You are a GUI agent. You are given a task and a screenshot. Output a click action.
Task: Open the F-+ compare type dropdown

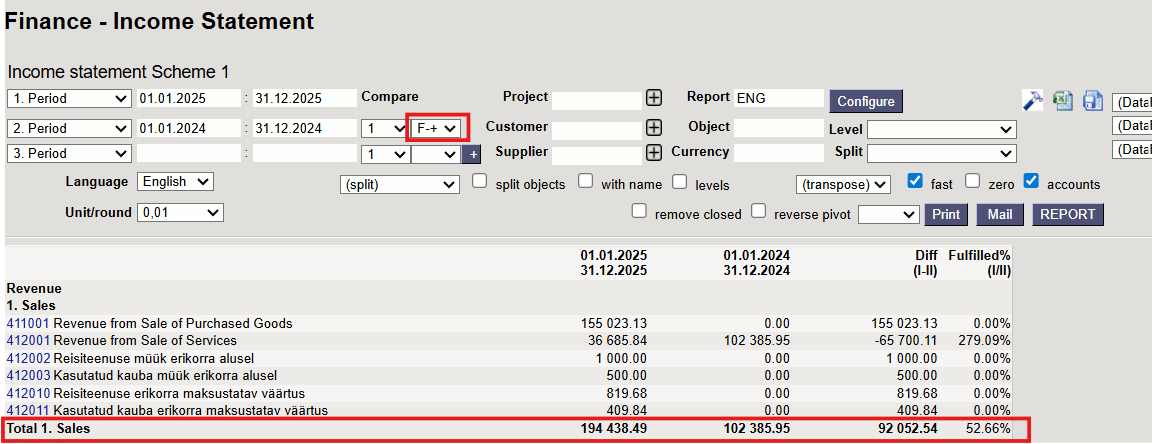tap(437, 128)
